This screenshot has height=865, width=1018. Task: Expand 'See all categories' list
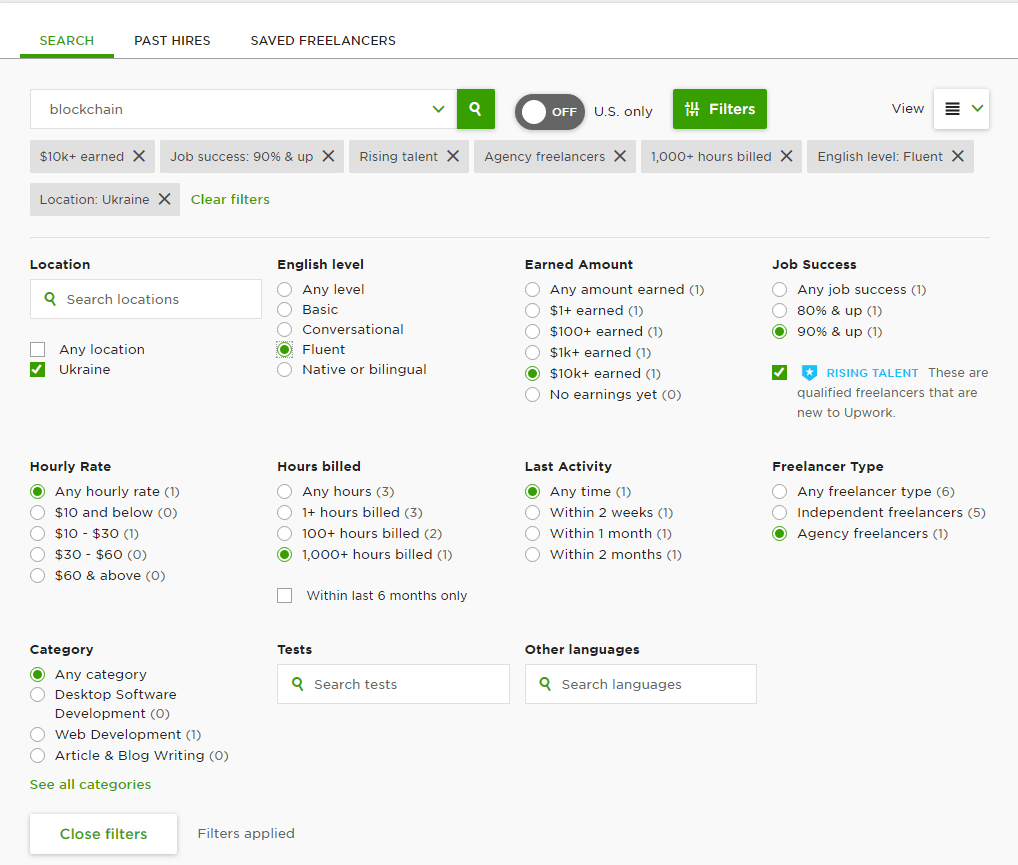pos(90,785)
